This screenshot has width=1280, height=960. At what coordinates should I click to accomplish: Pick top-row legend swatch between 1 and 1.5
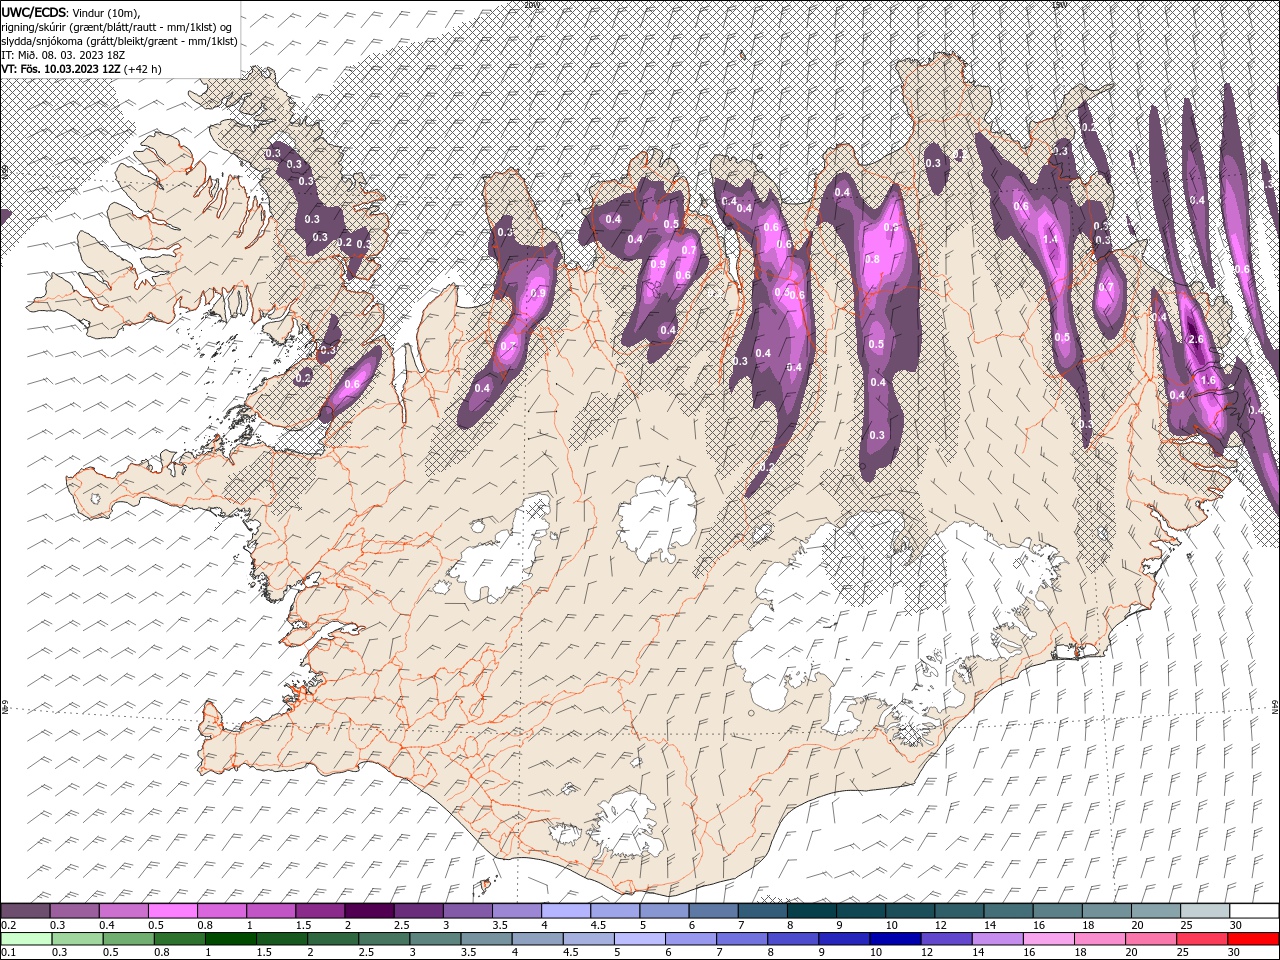(271, 911)
